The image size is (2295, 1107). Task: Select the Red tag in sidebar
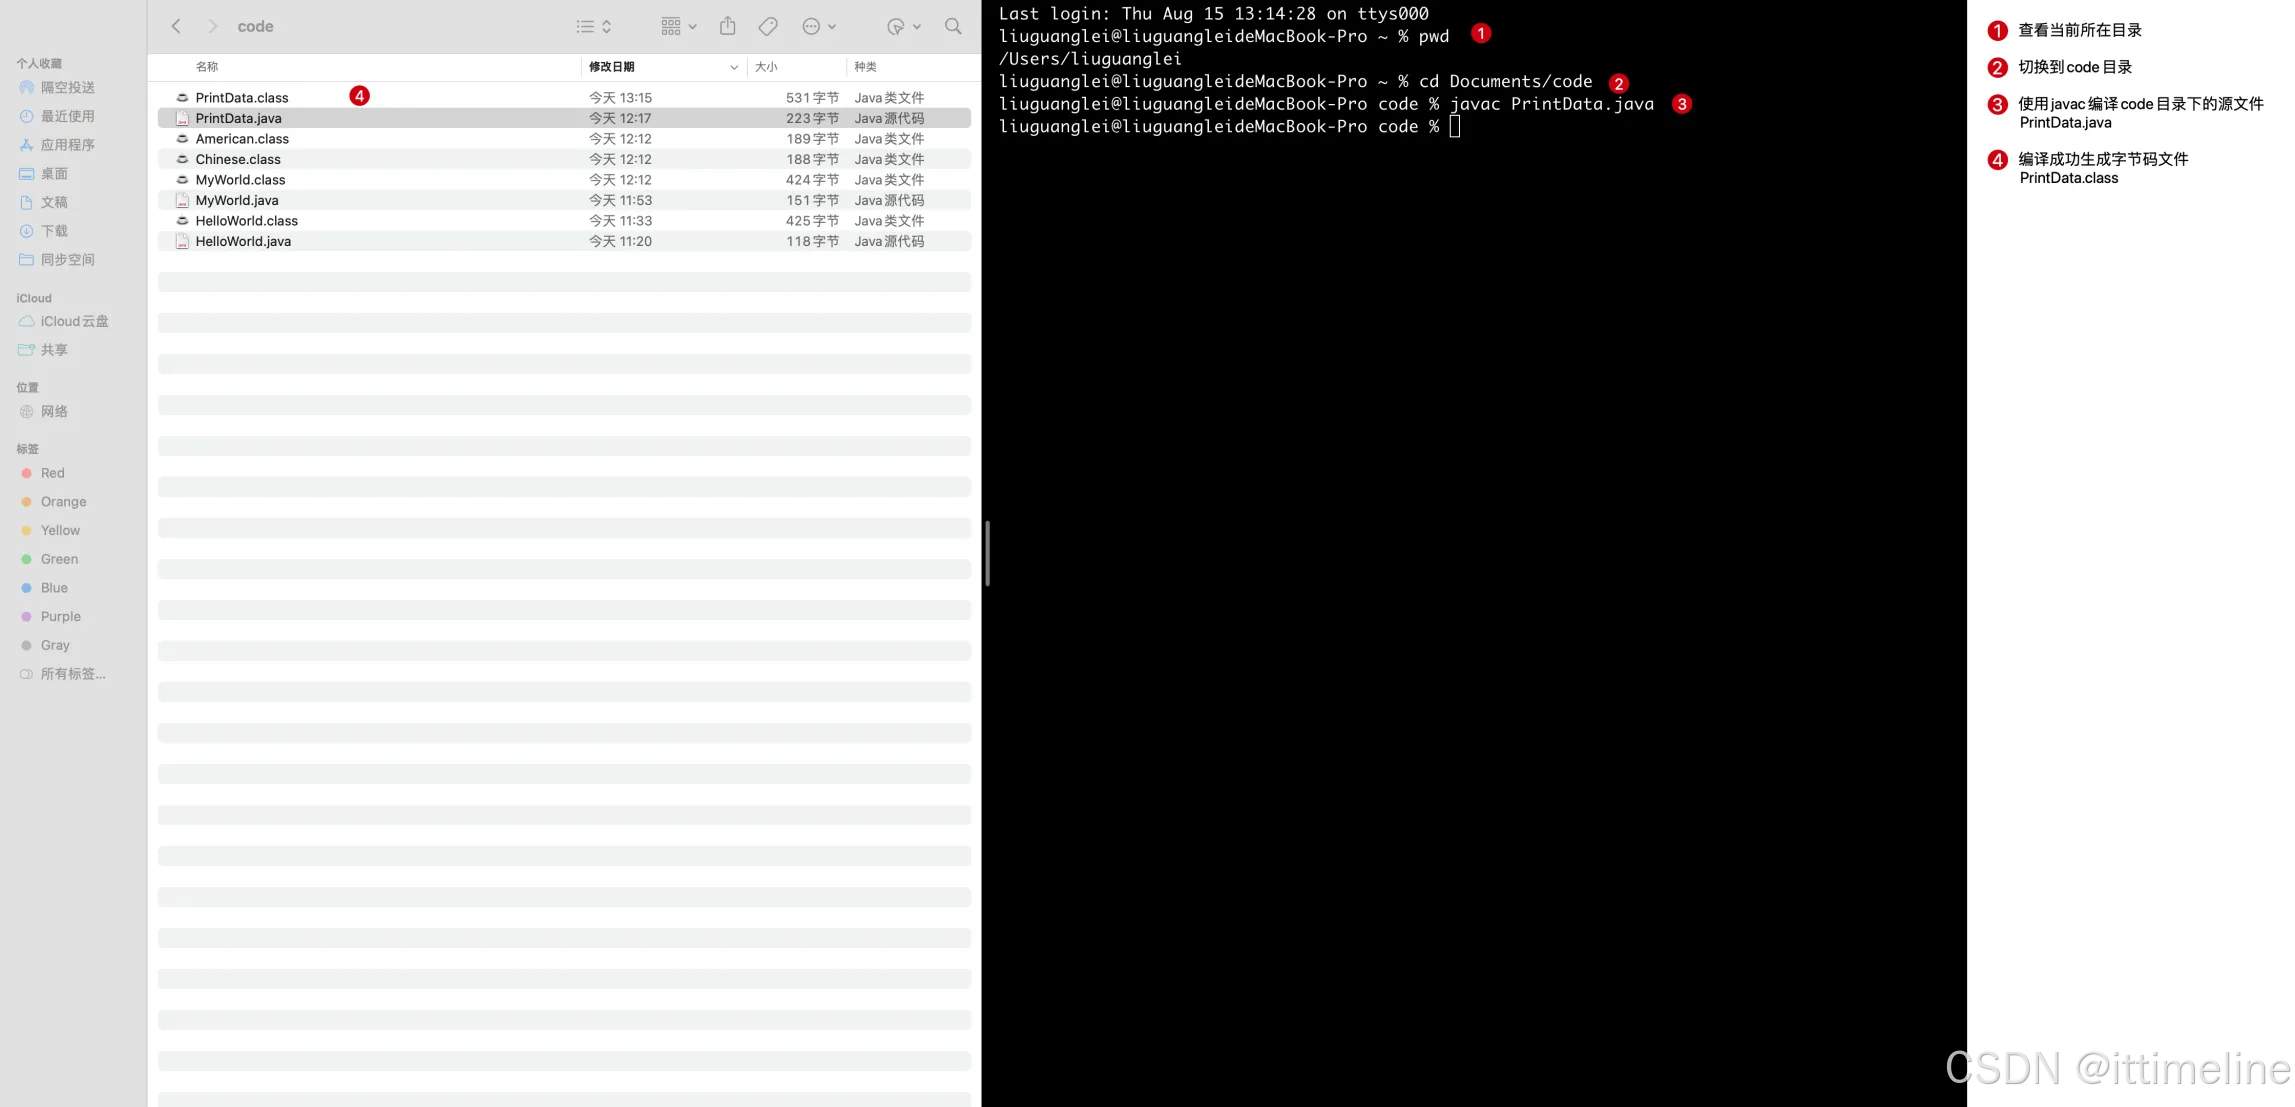coord(52,473)
